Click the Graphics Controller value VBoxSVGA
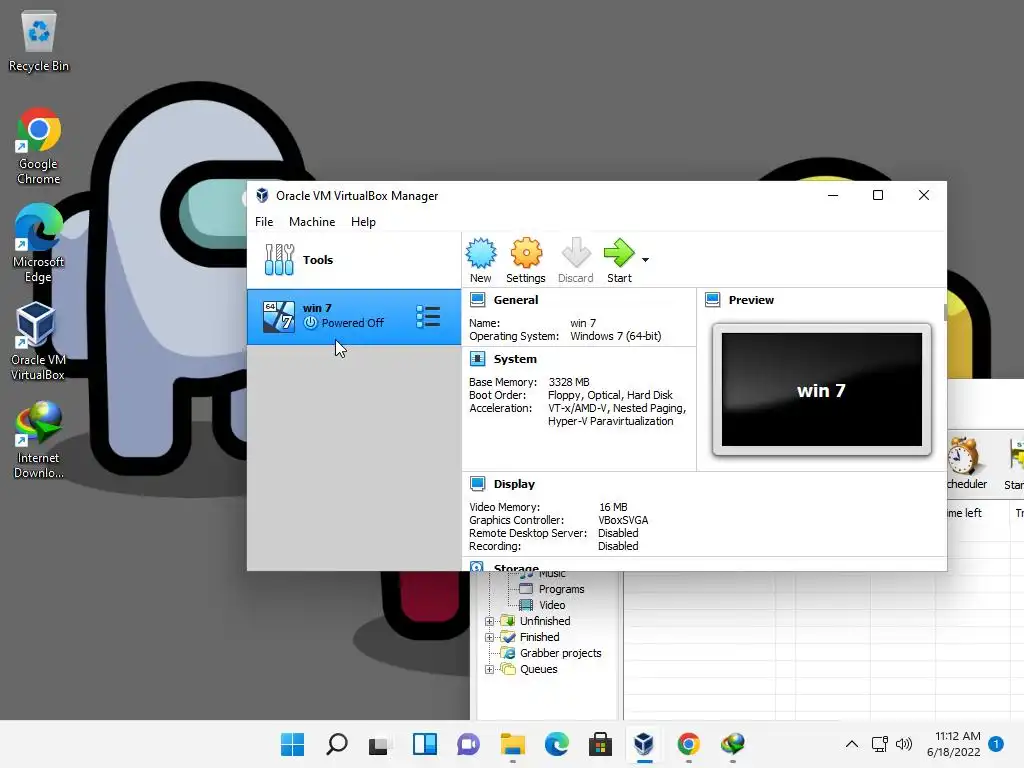This screenshot has width=1024, height=768. pyautogui.click(x=623, y=520)
